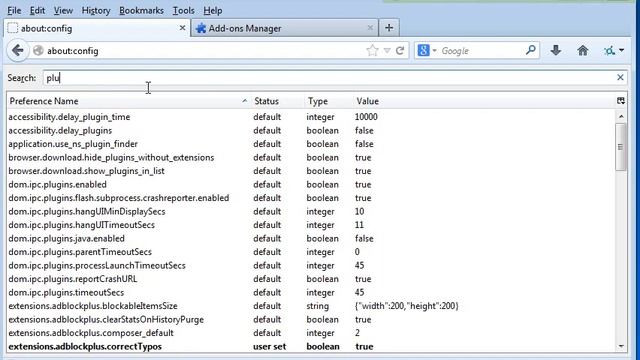This screenshot has height=360, width=640.
Task: Open the History menu
Action: 96,11
